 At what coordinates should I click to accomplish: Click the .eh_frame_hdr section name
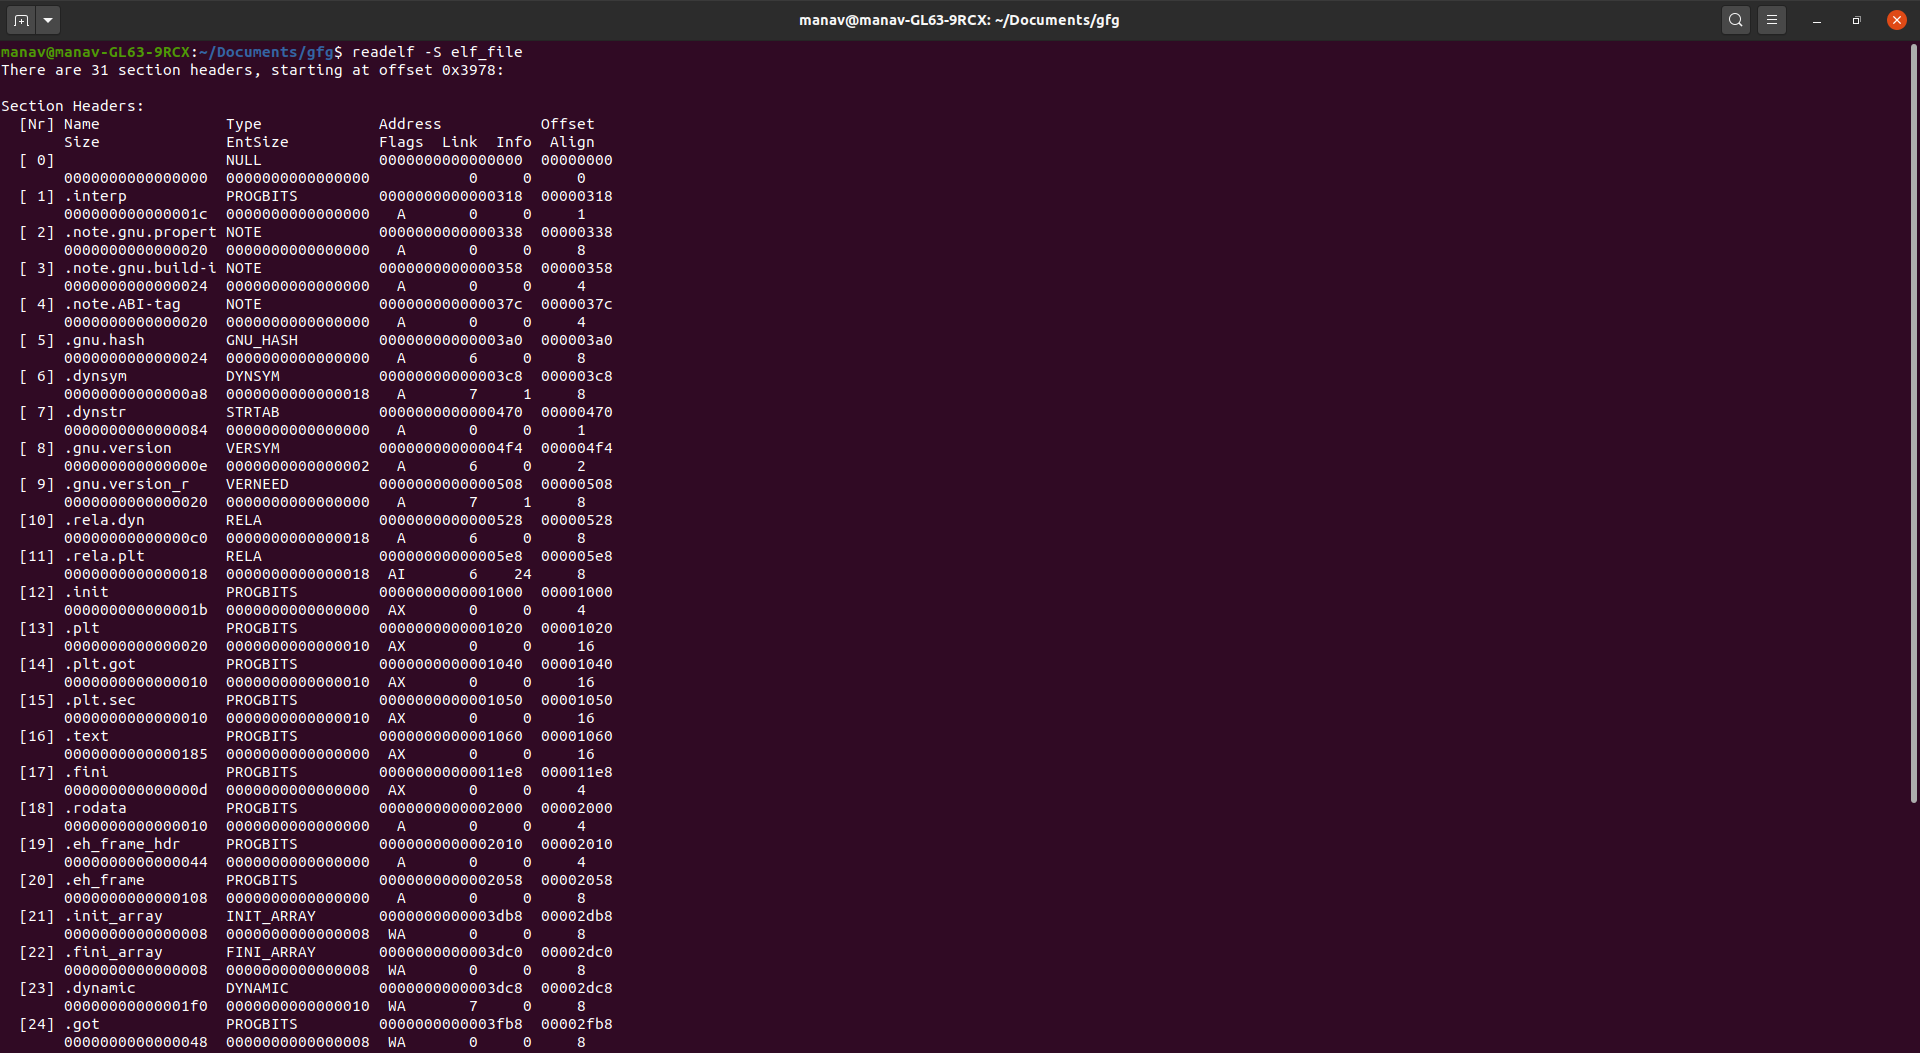pos(122,844)
